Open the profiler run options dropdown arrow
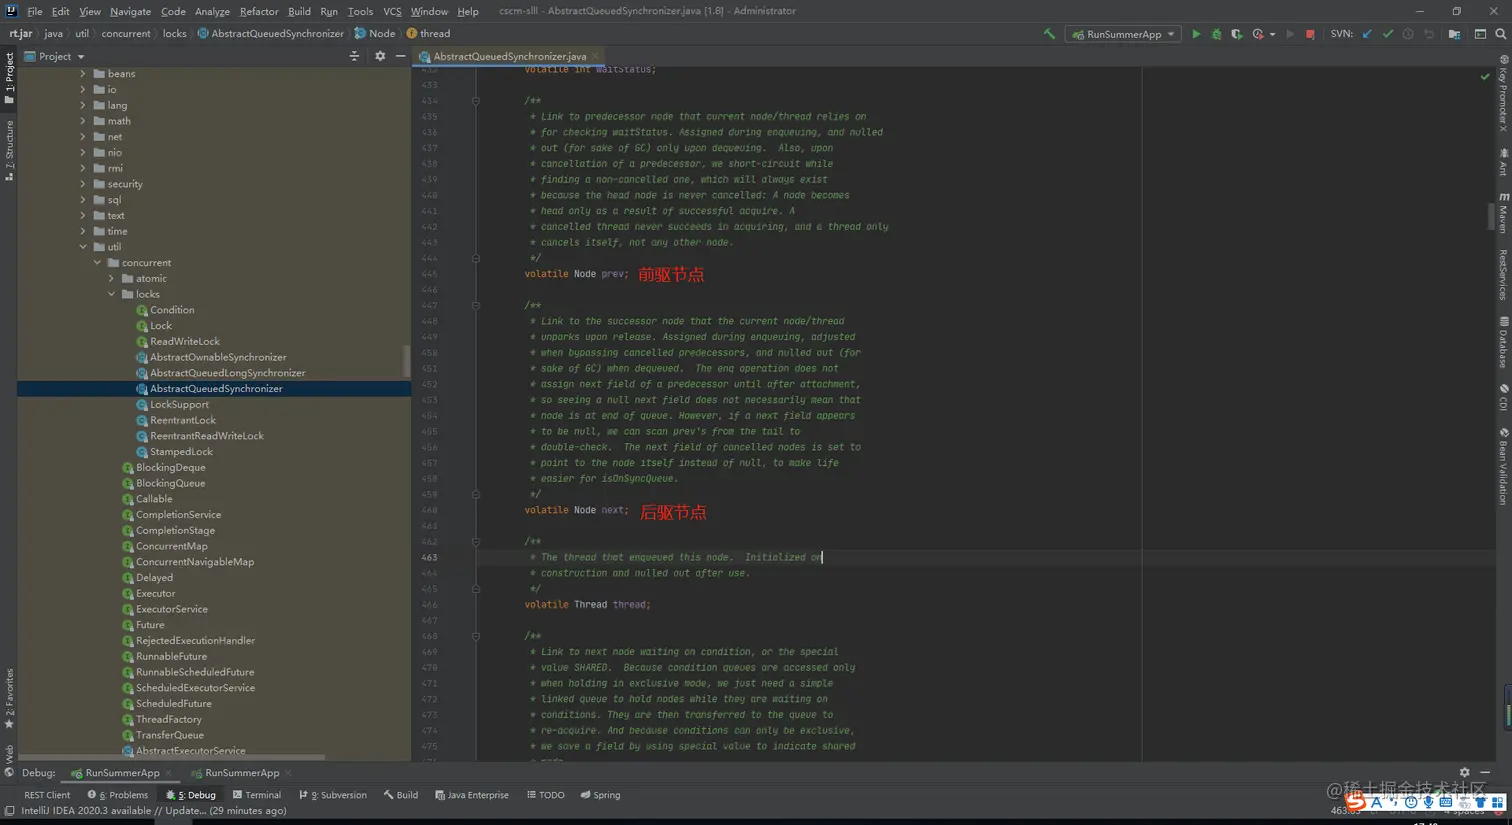Screen dimensions: 1512x825 point(1272,34)
